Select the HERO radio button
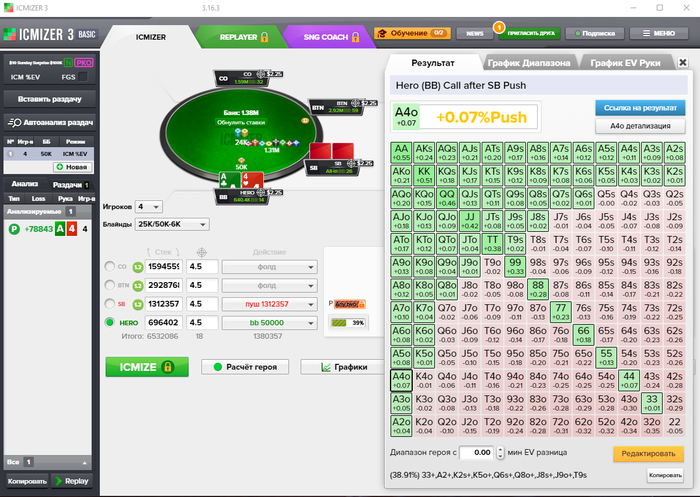 [x=109, y=322]
